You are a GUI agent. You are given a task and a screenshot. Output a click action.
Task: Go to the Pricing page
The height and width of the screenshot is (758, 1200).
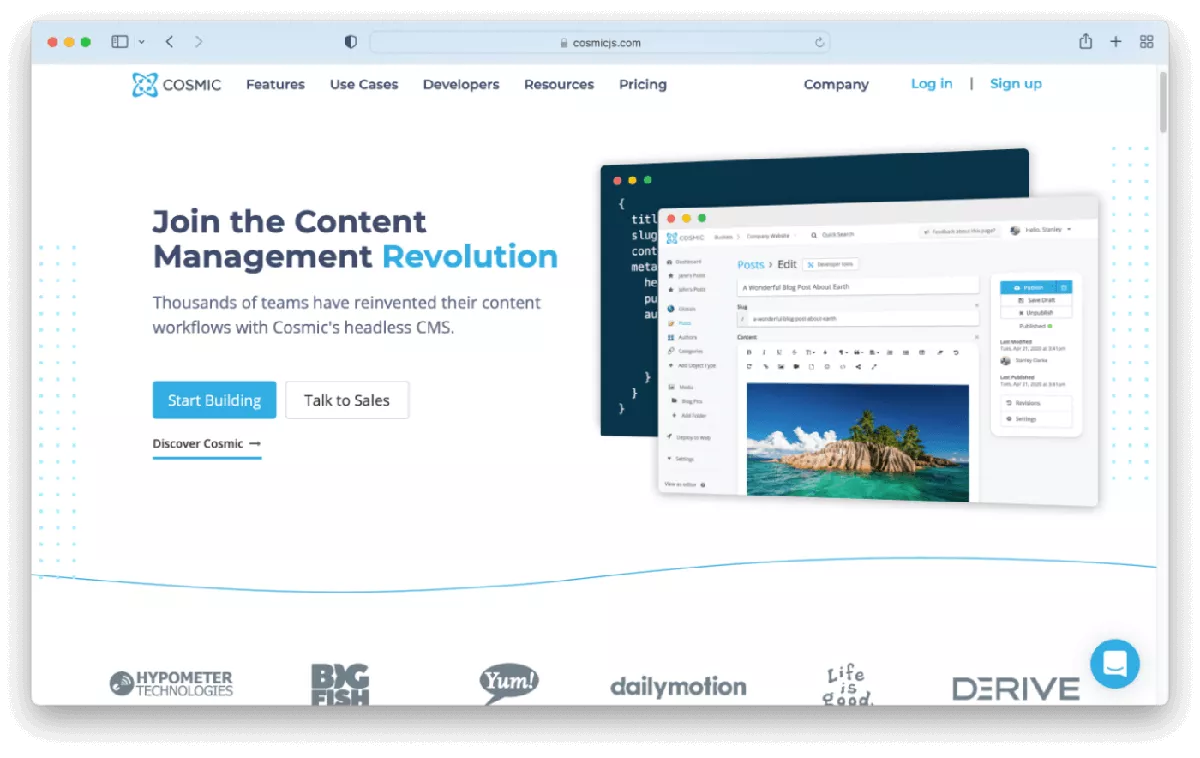tap(643, 85)
